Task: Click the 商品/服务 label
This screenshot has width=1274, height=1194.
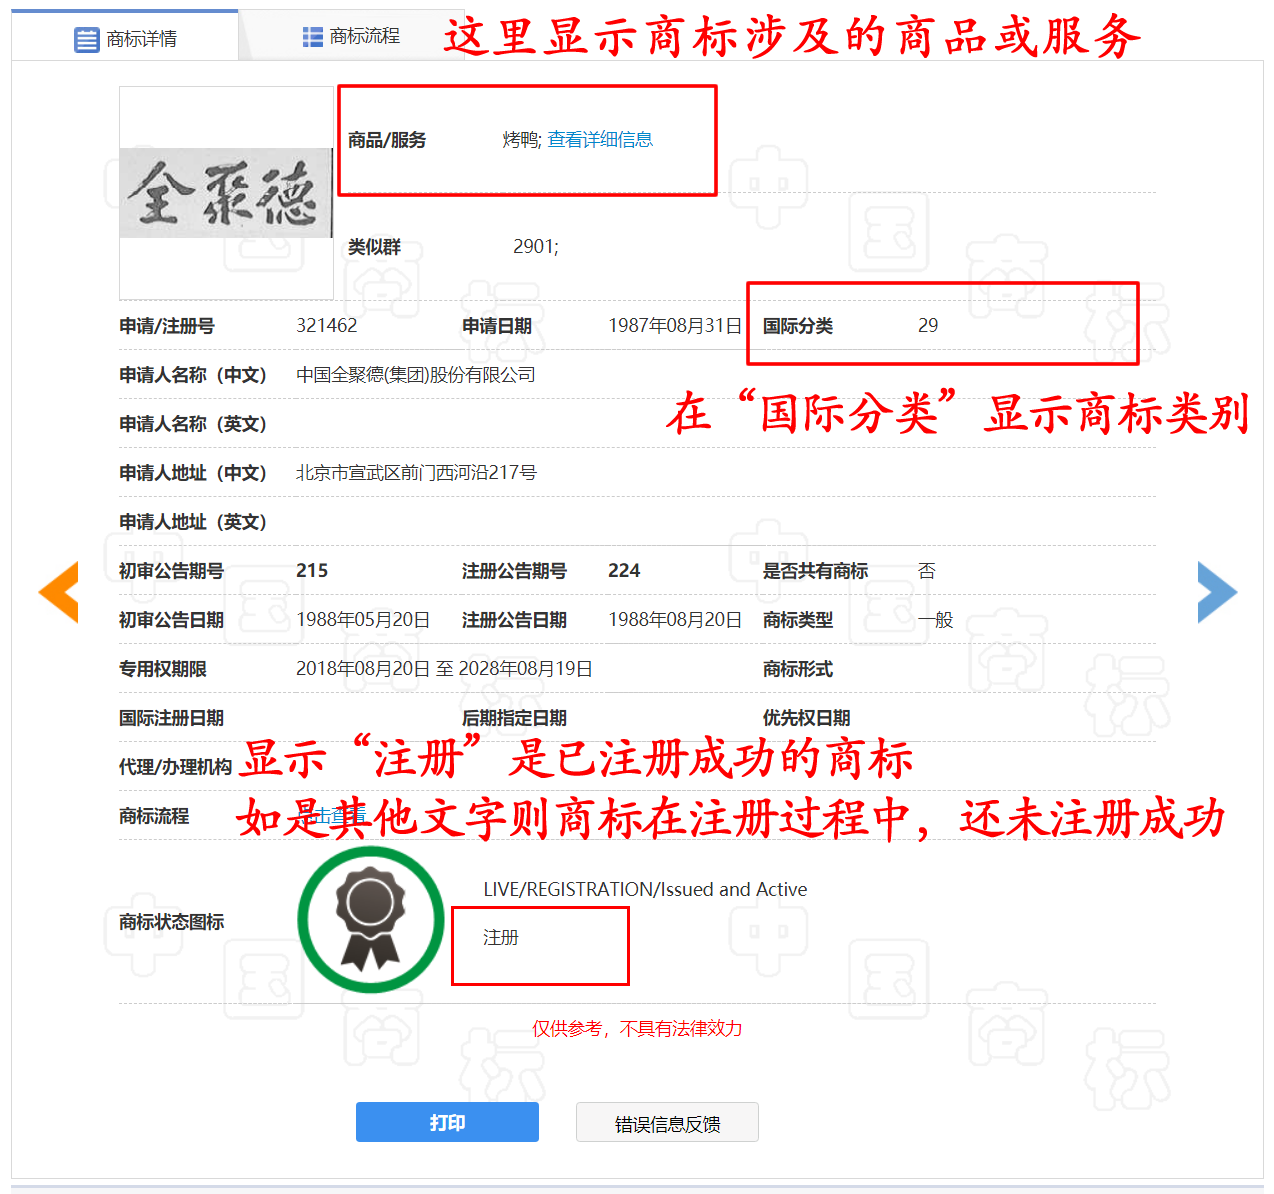Action: (x=387, y=140)
